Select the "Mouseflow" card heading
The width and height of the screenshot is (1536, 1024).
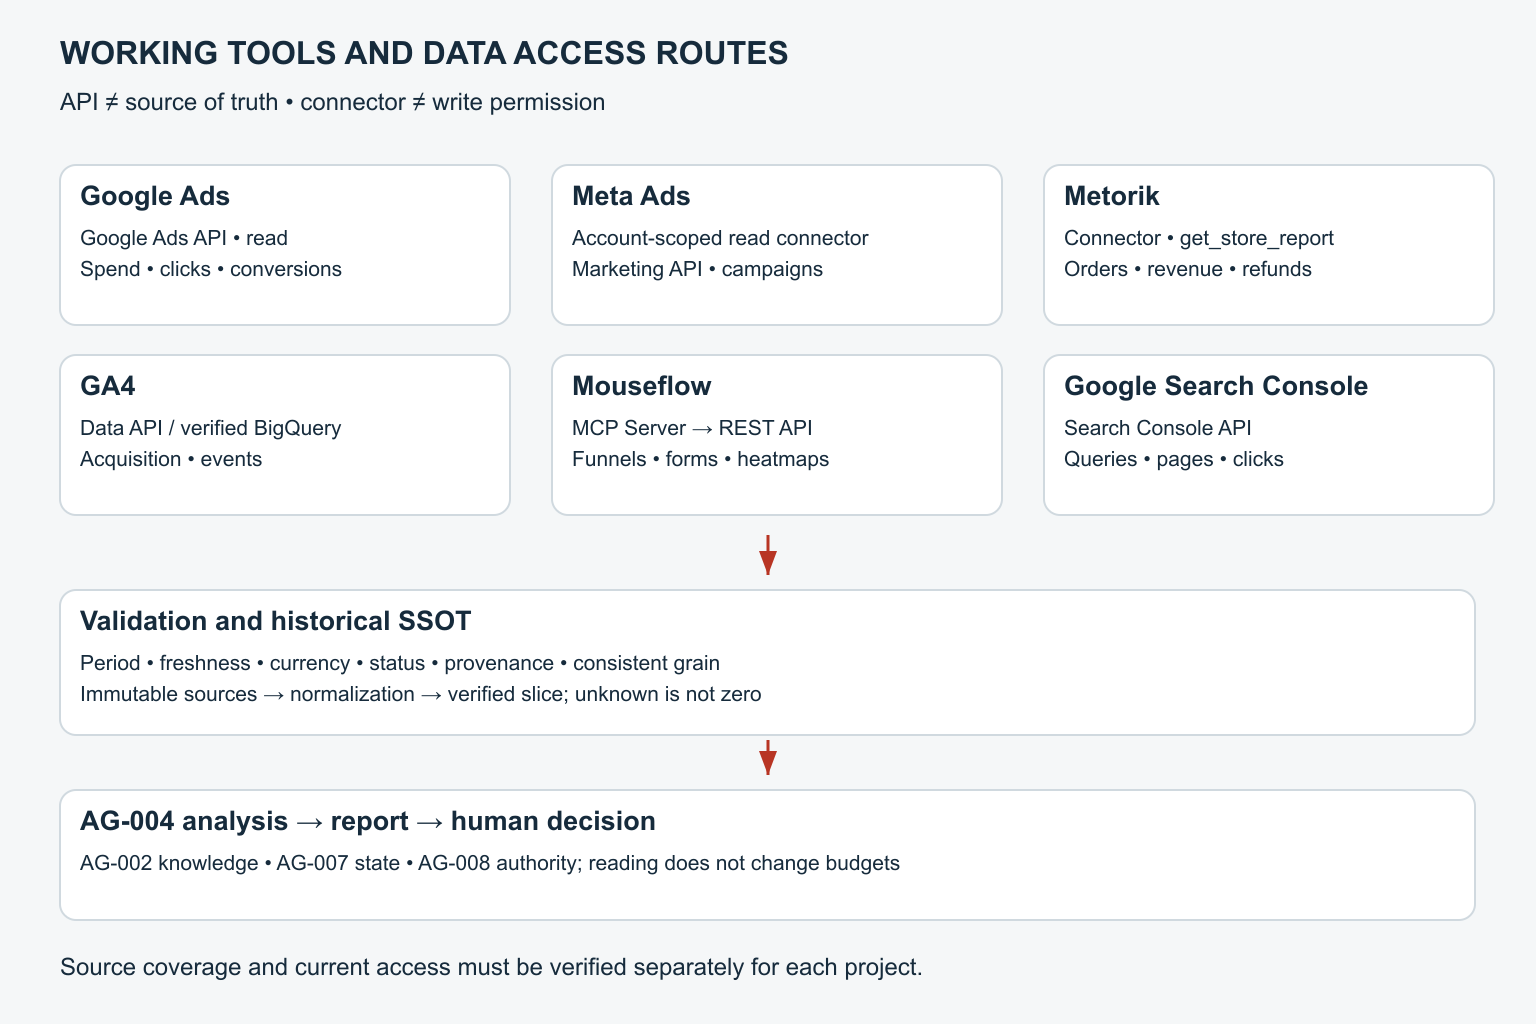[642, 386]
